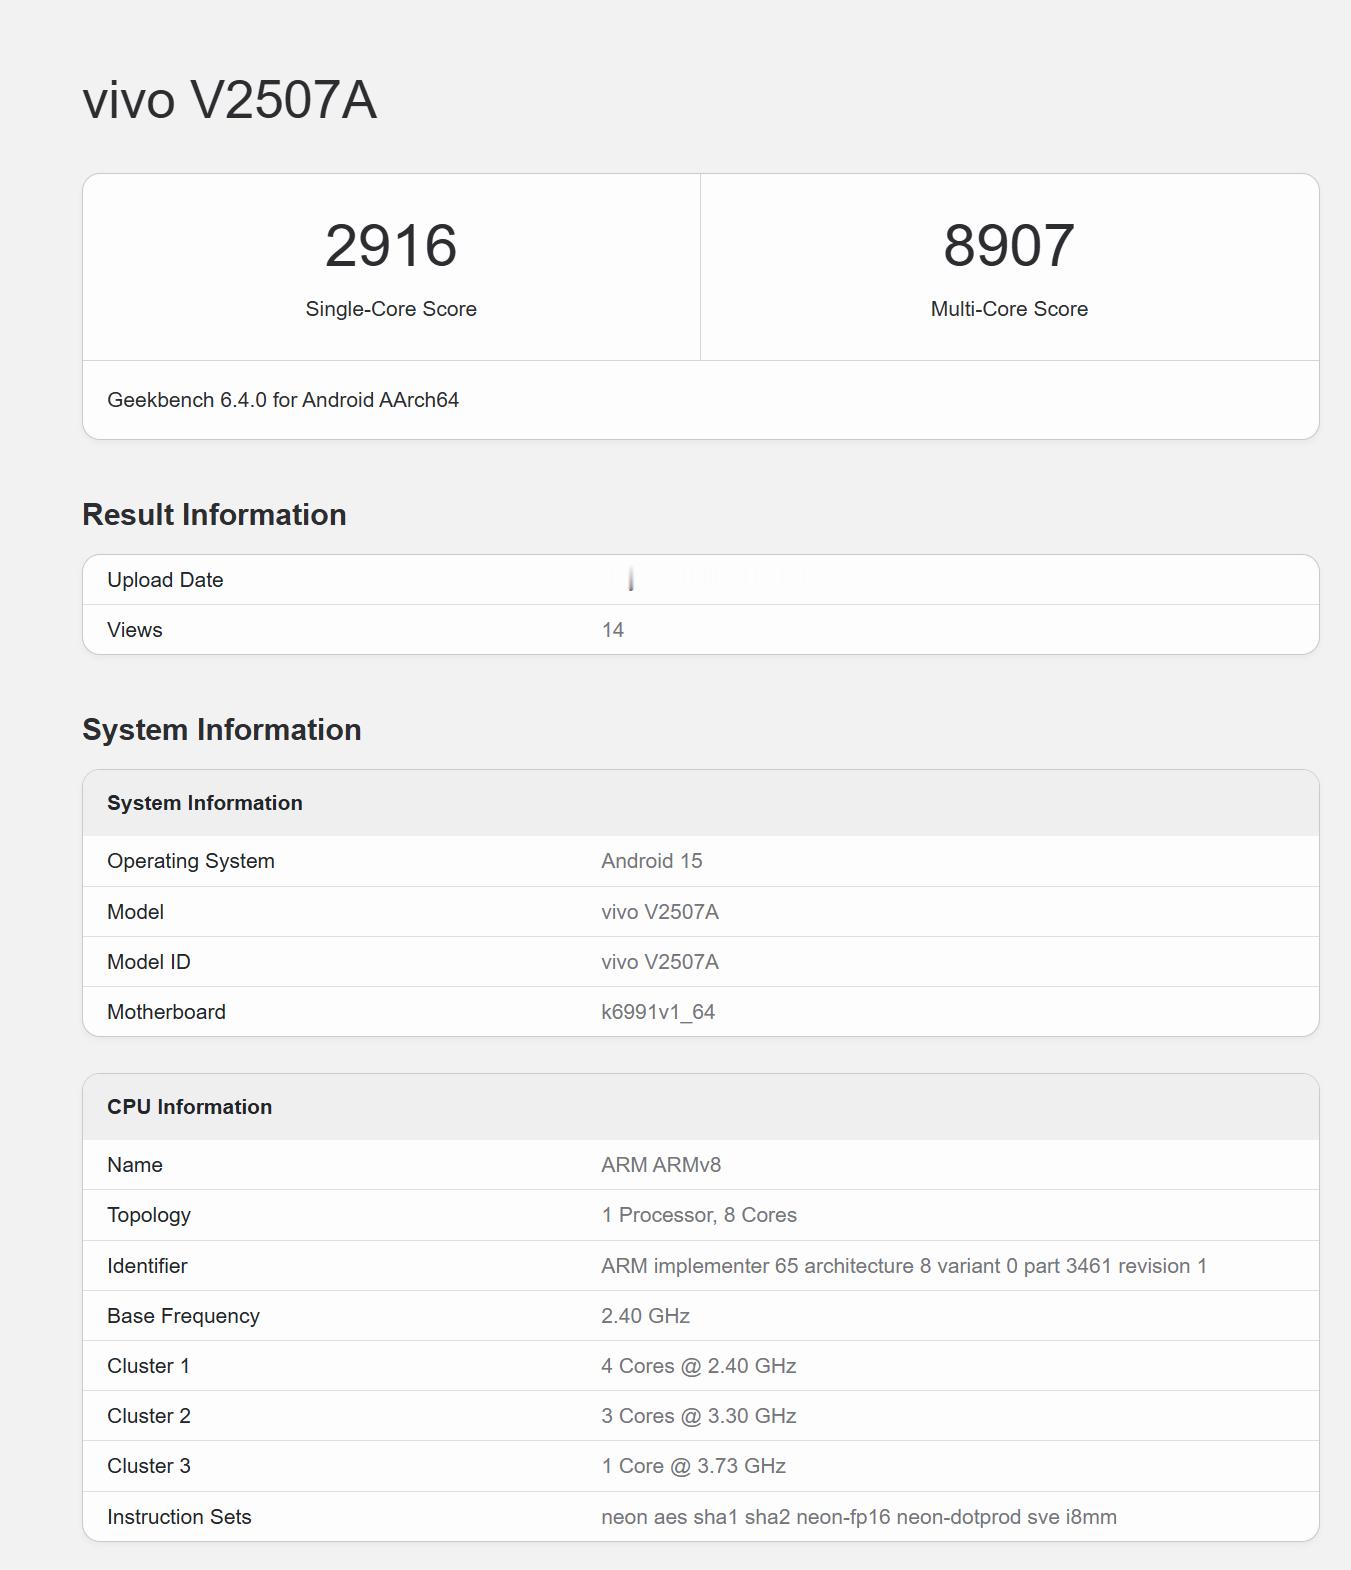Select the Android 15 value
This screenshot has width=1351, height=1570.
click(x=652, y=861)
